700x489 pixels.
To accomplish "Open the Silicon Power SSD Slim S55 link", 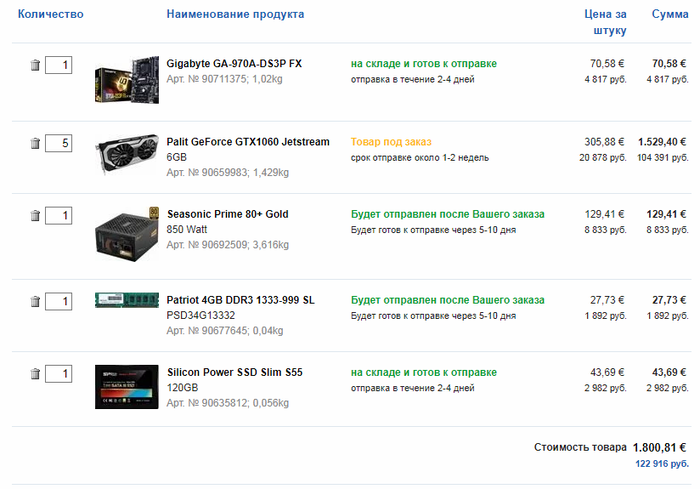I will point(234,380).
